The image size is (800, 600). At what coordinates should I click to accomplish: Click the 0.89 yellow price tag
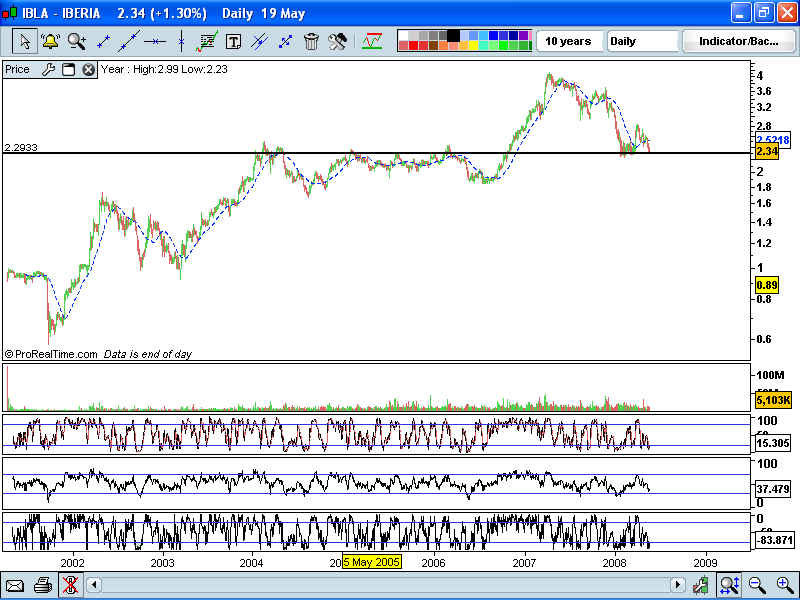coord(767,285)
